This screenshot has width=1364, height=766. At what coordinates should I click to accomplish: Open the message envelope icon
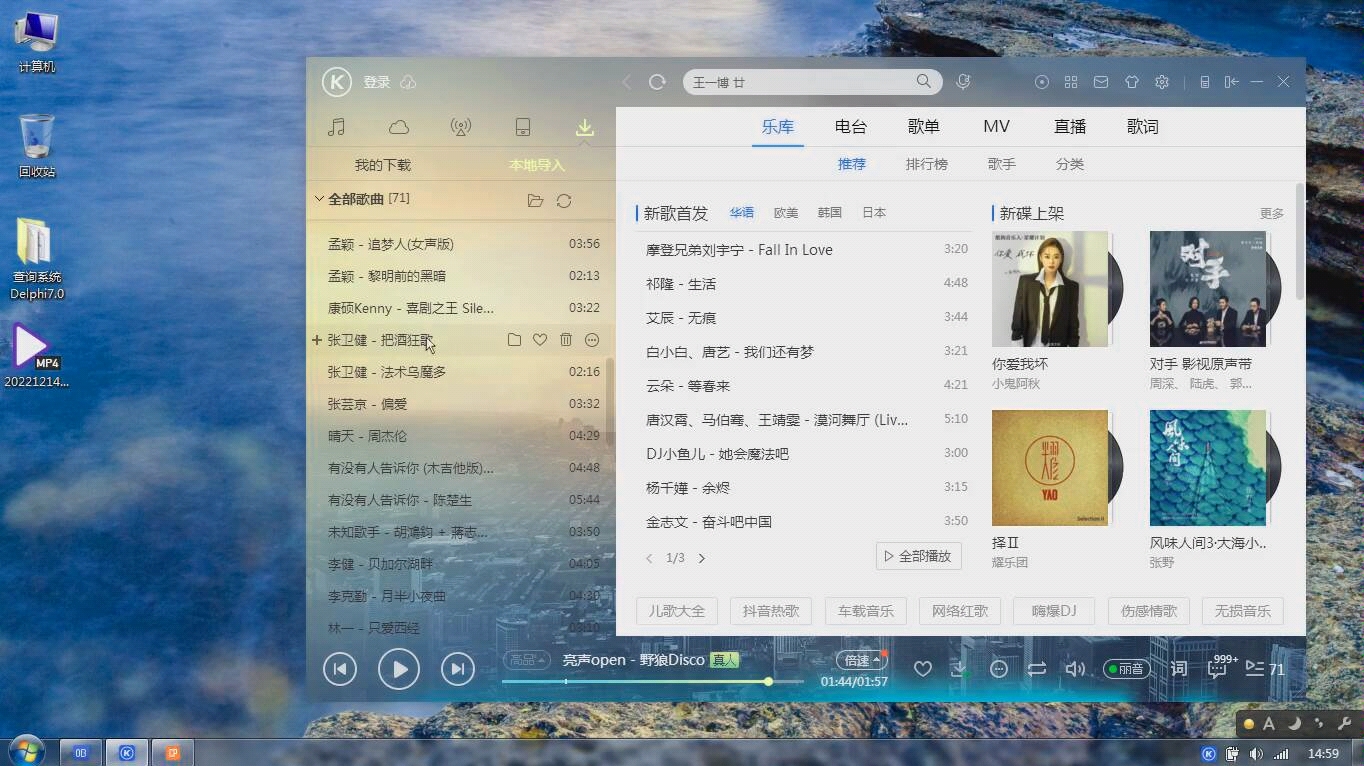tap(1101, 82)
